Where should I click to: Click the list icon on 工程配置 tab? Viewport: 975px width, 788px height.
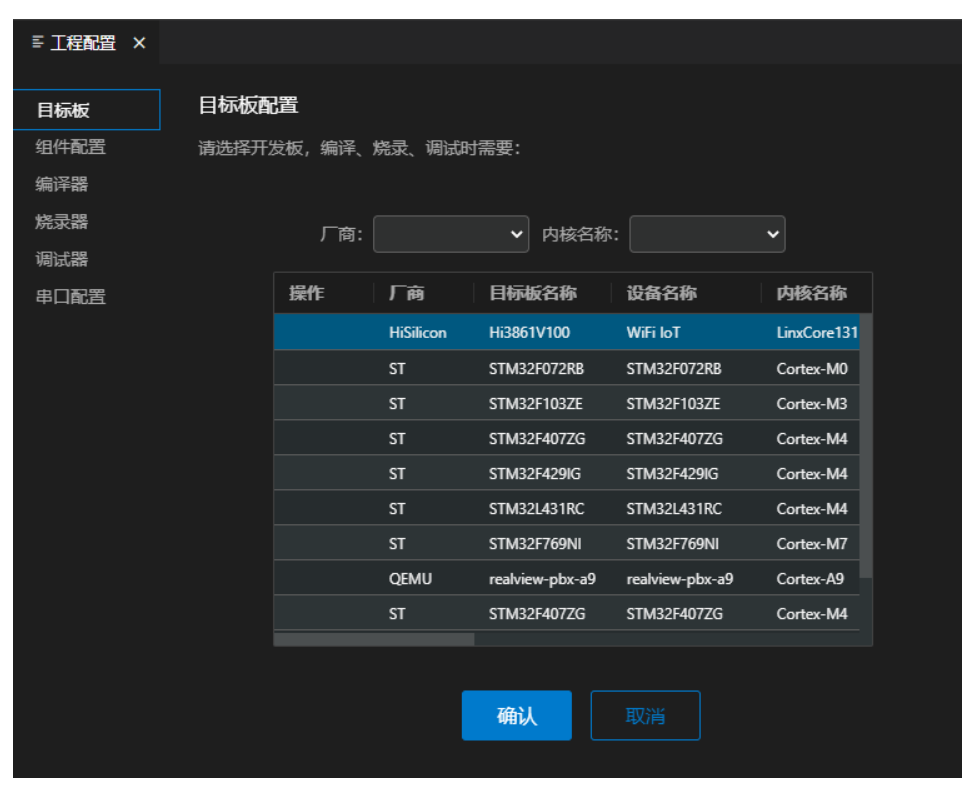pyautogui.click(x=37, y=43)
